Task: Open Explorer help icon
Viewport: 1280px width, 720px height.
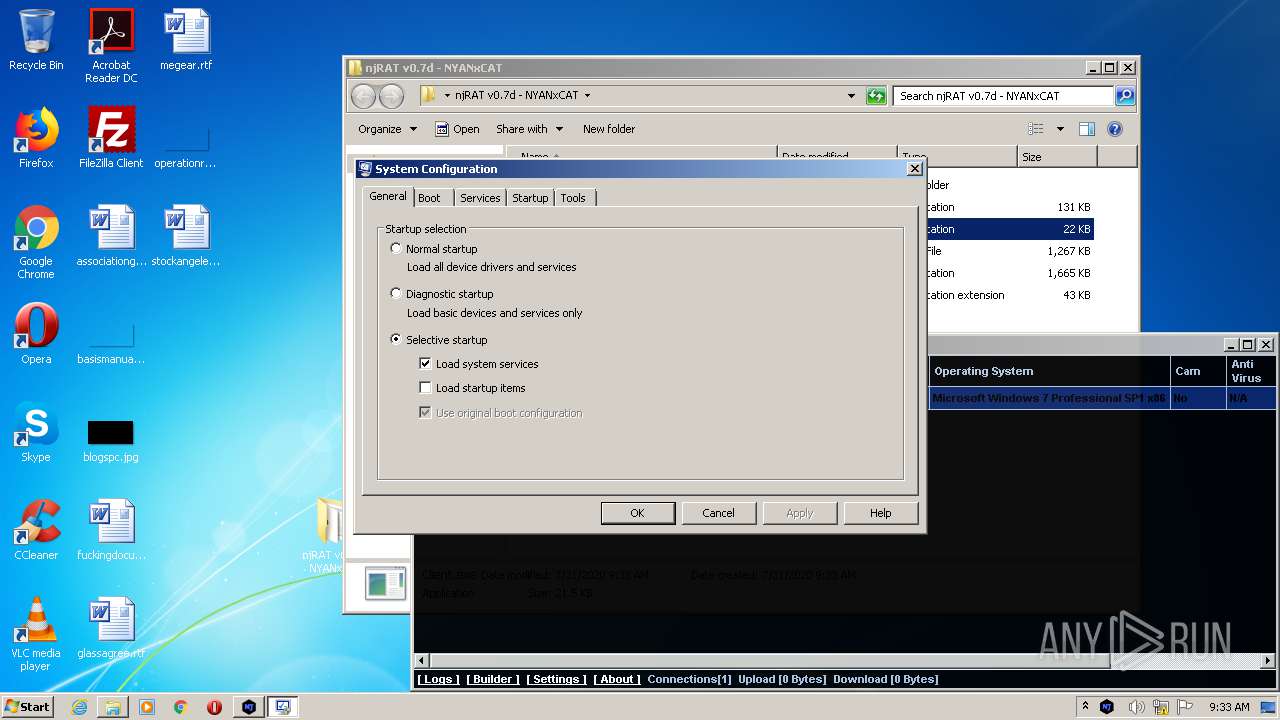Action: click(1115, 129)
